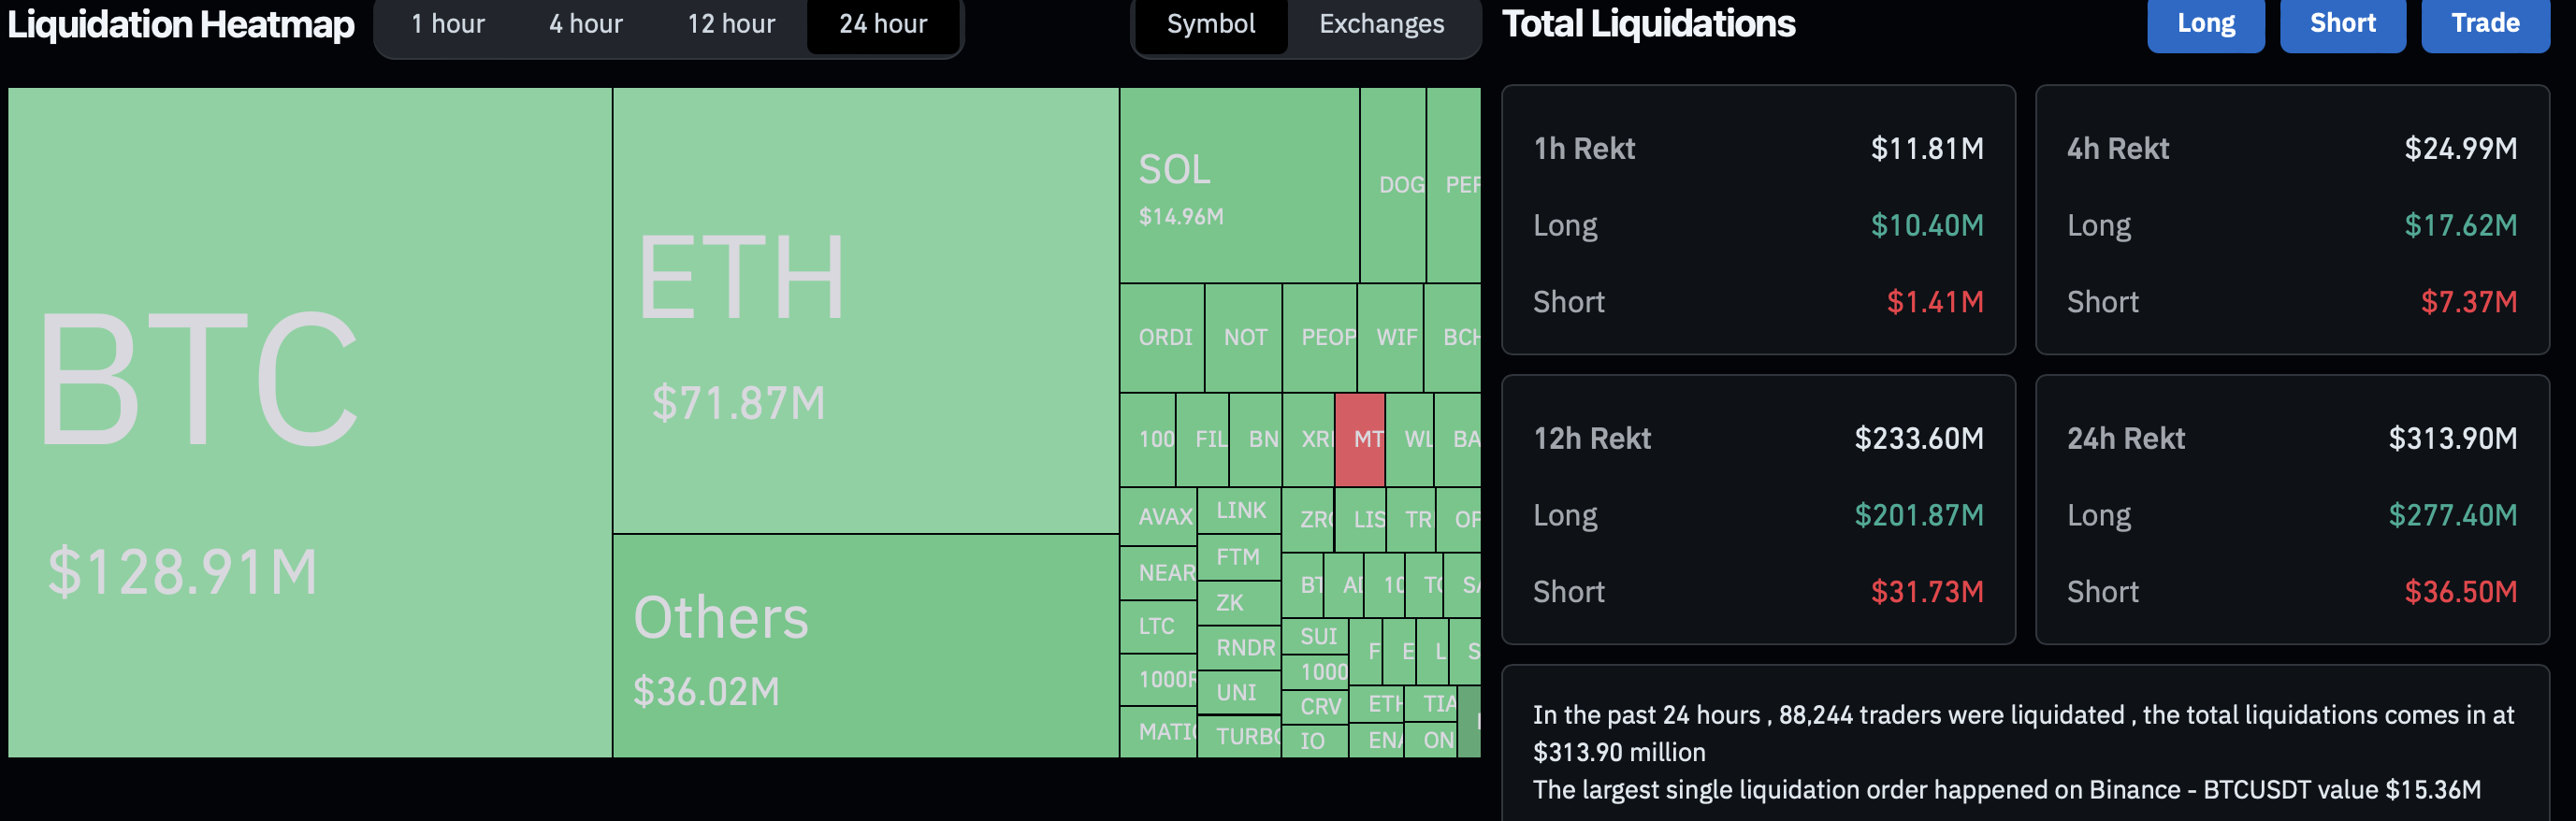Toggle heatmap view to Exchanges

(1380, 24)
